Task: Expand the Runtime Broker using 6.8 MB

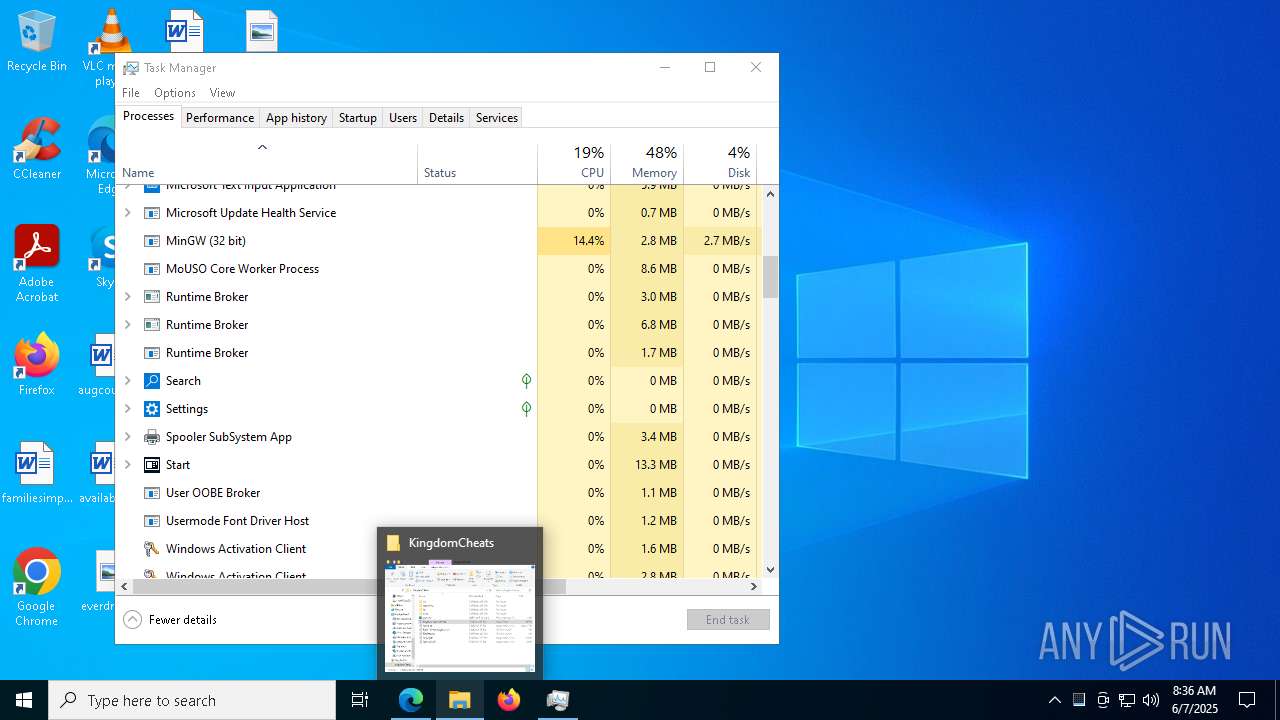Action: point(127,325)
